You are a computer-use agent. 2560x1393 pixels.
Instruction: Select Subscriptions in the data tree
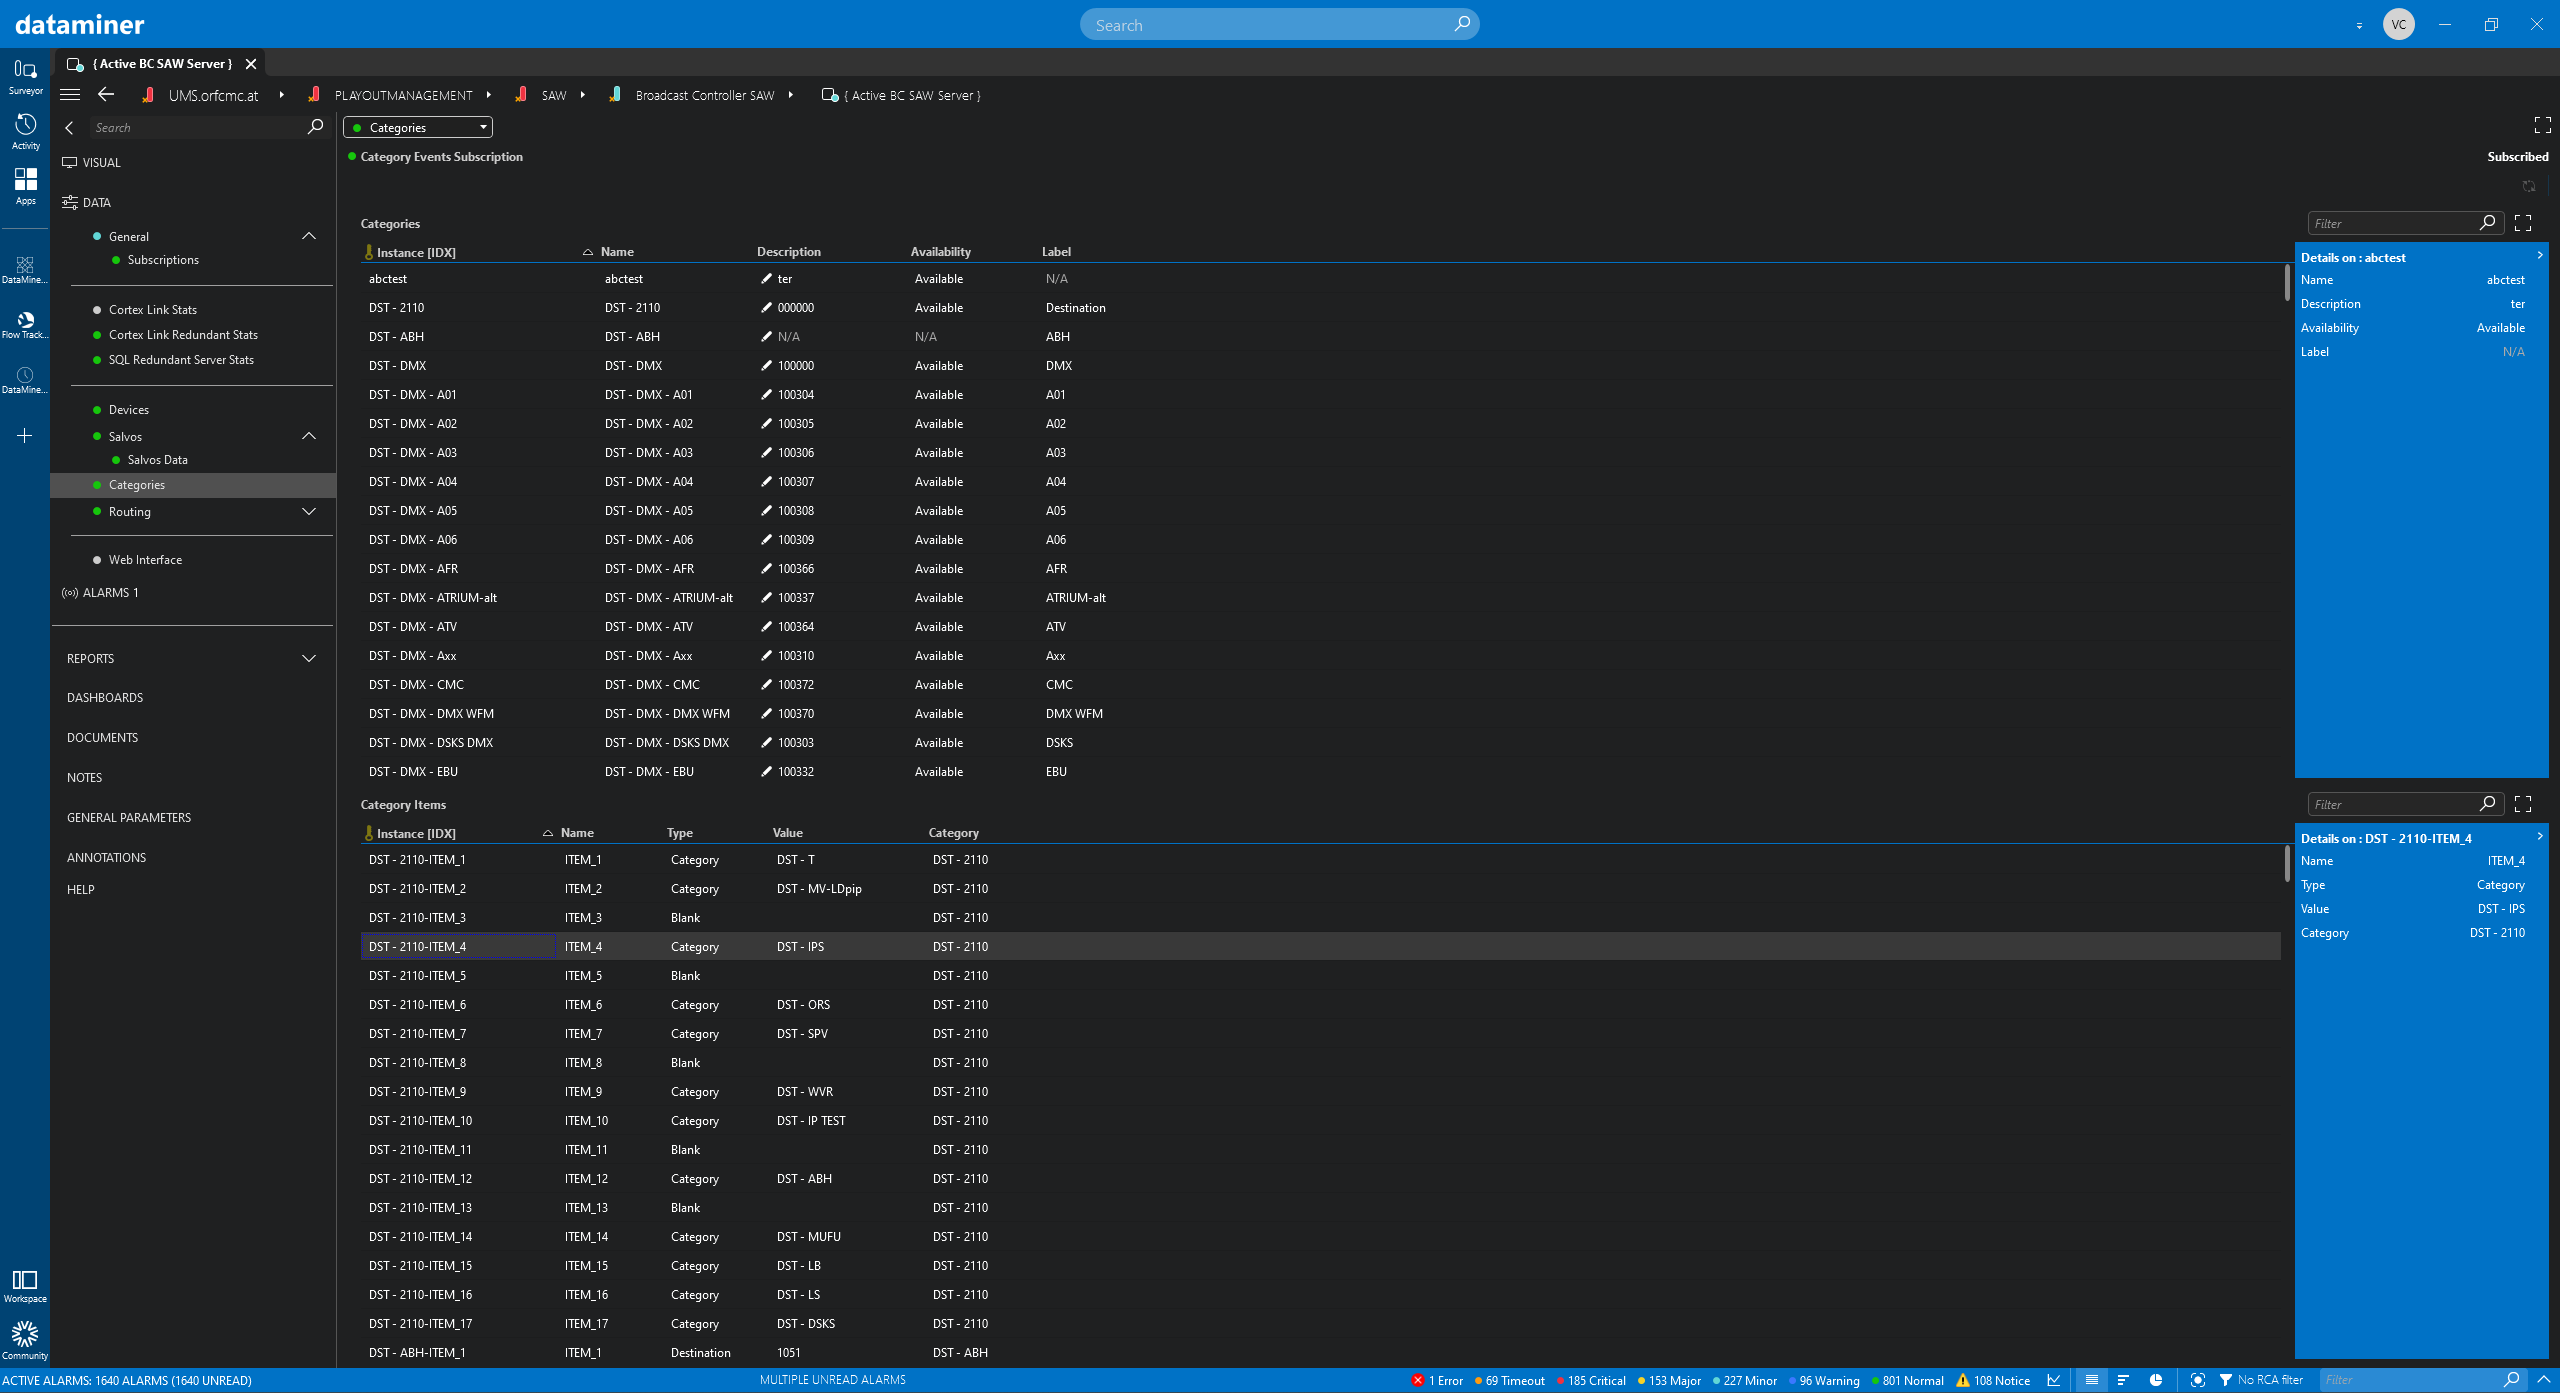(x=163, y=260)
